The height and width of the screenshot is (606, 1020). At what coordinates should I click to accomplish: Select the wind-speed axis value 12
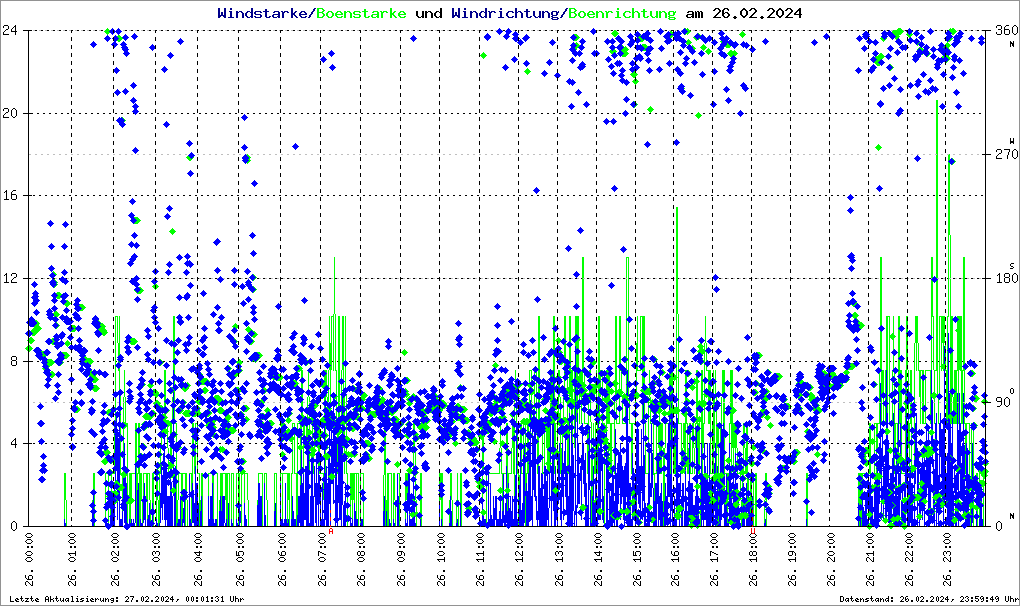10,278
